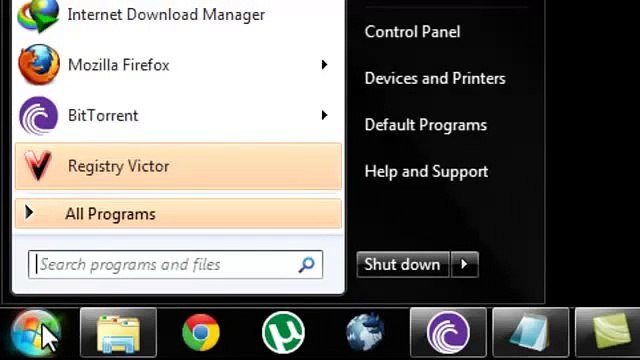Image resolution: width=640 pixels, height=360 pixels.
Task: Switch to BitTorrent window on the taskbar
Action: click(x=448, y=333)
